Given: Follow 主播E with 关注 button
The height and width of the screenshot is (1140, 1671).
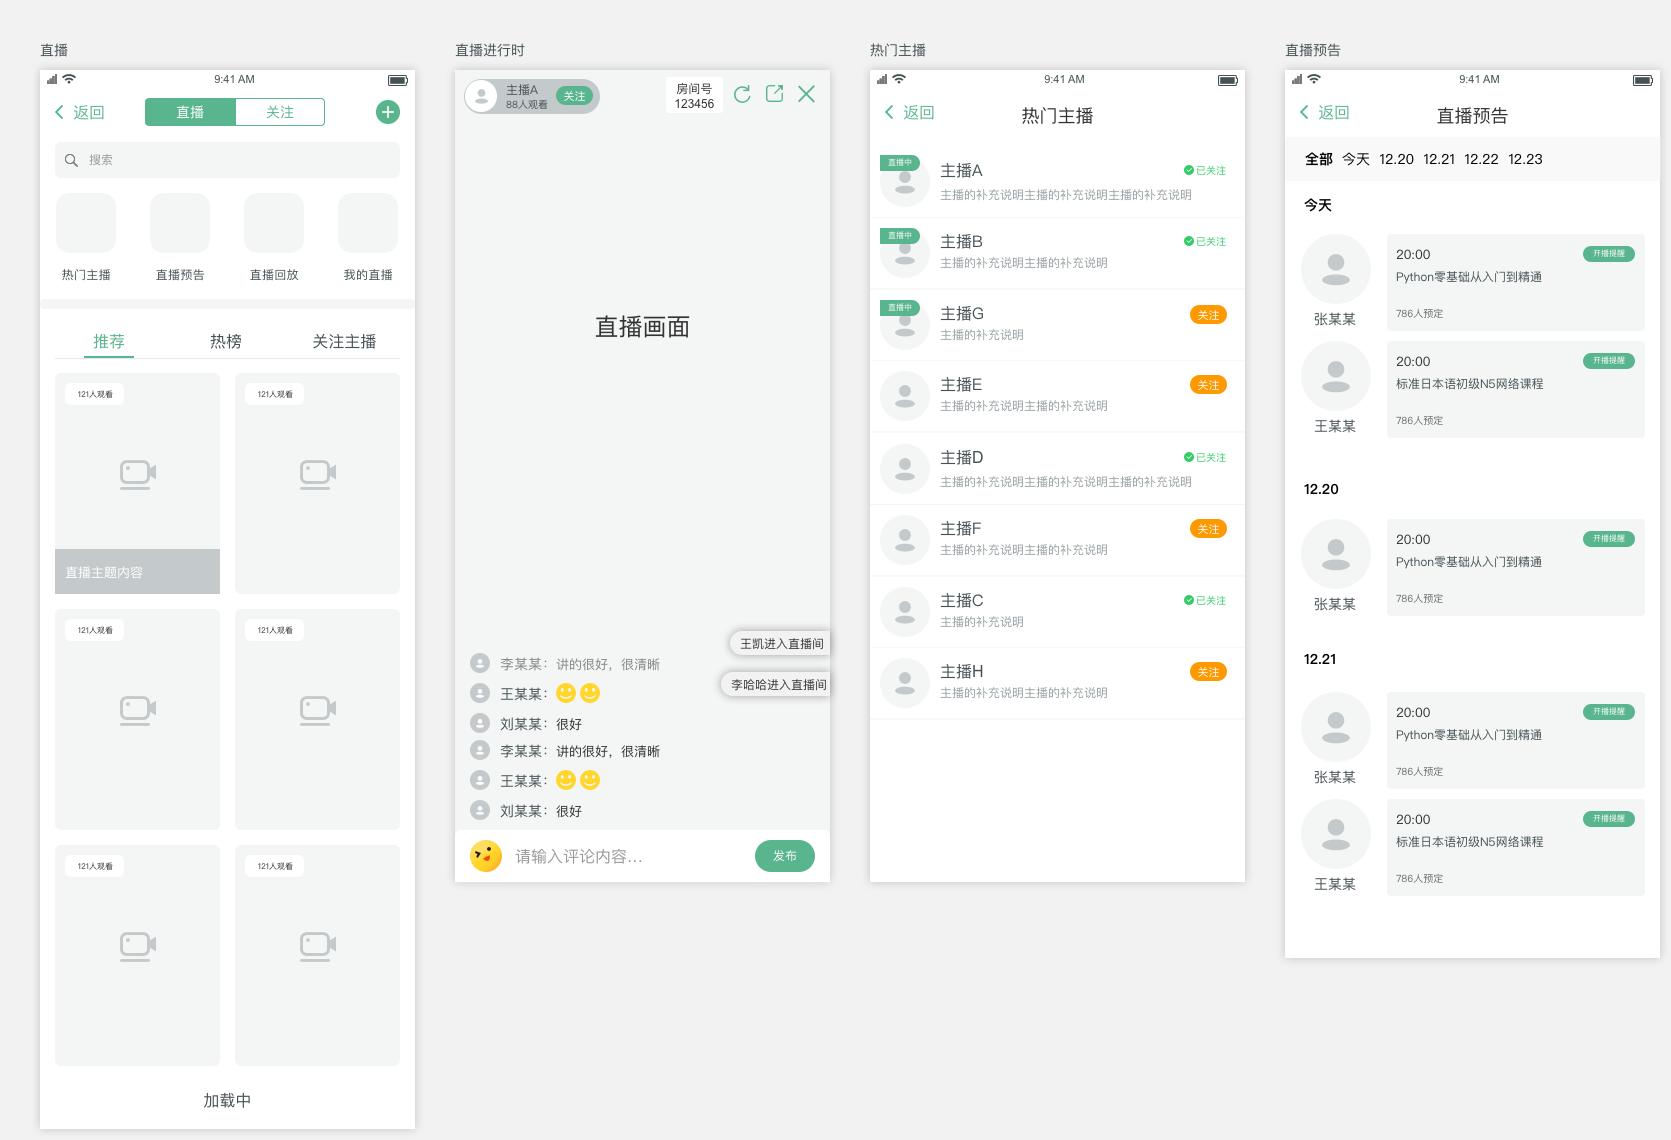Looking at the screenshot, I should tap(1208, 385).
